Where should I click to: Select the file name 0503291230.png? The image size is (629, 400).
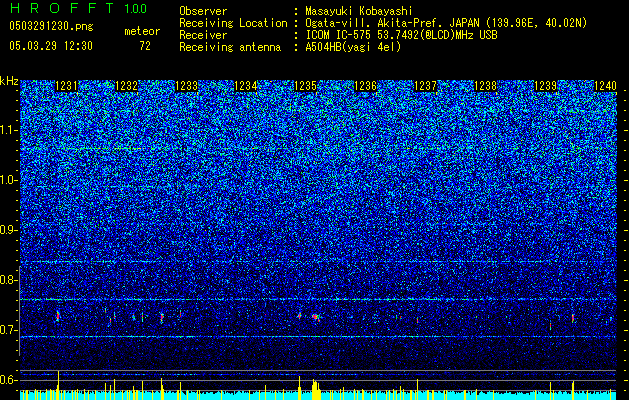[51, 27]
